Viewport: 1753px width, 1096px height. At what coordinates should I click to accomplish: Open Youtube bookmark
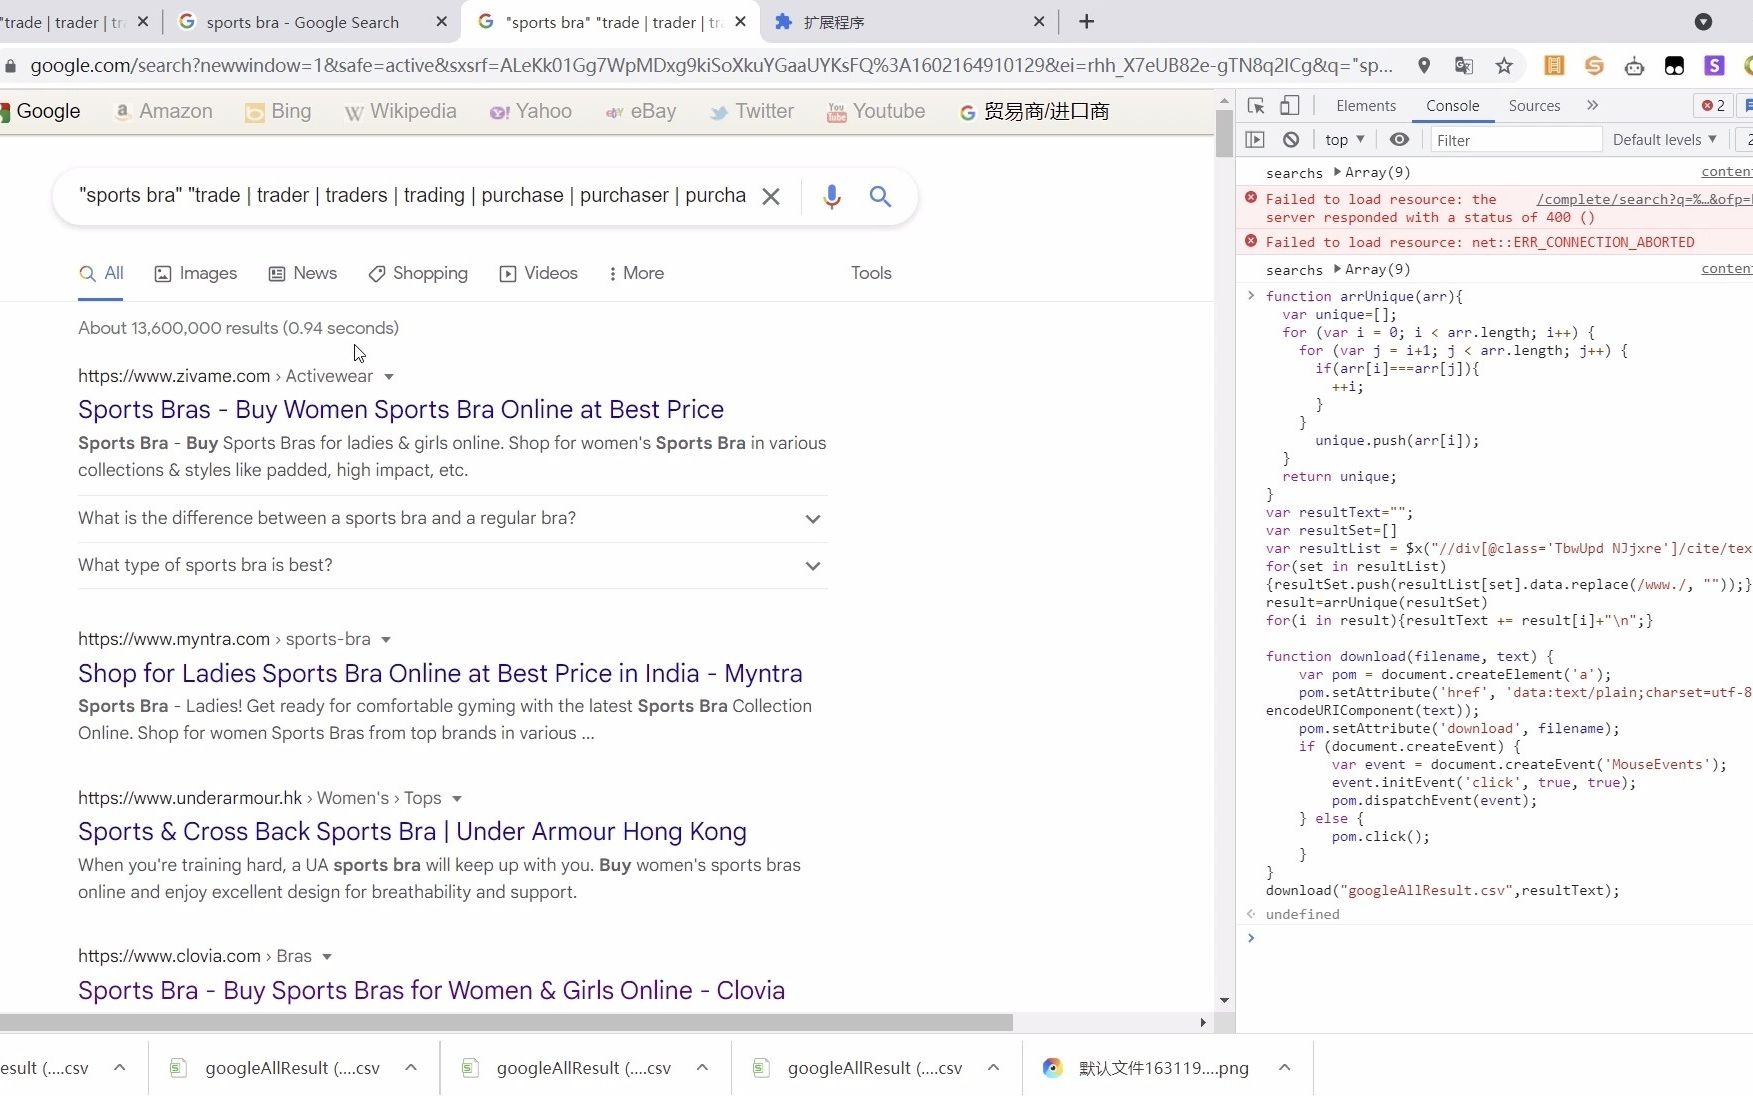[x=876, y=111]
